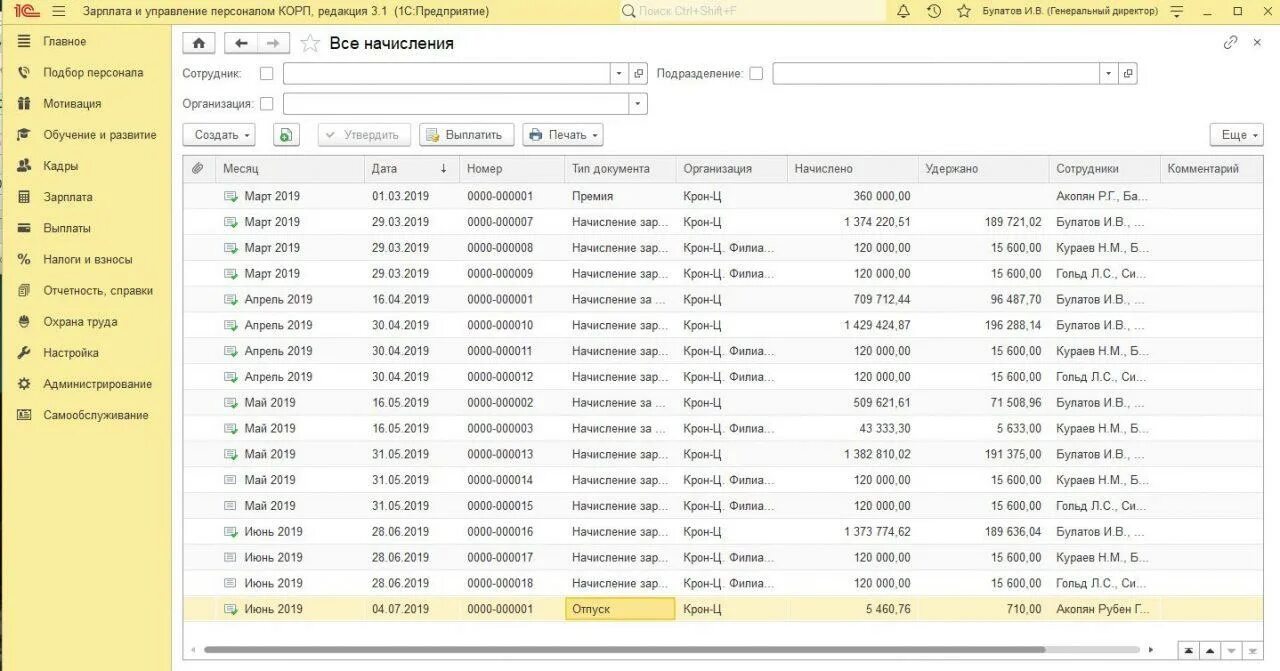
Task: Sort by the Начислено column header
Action: pos(853,169)
